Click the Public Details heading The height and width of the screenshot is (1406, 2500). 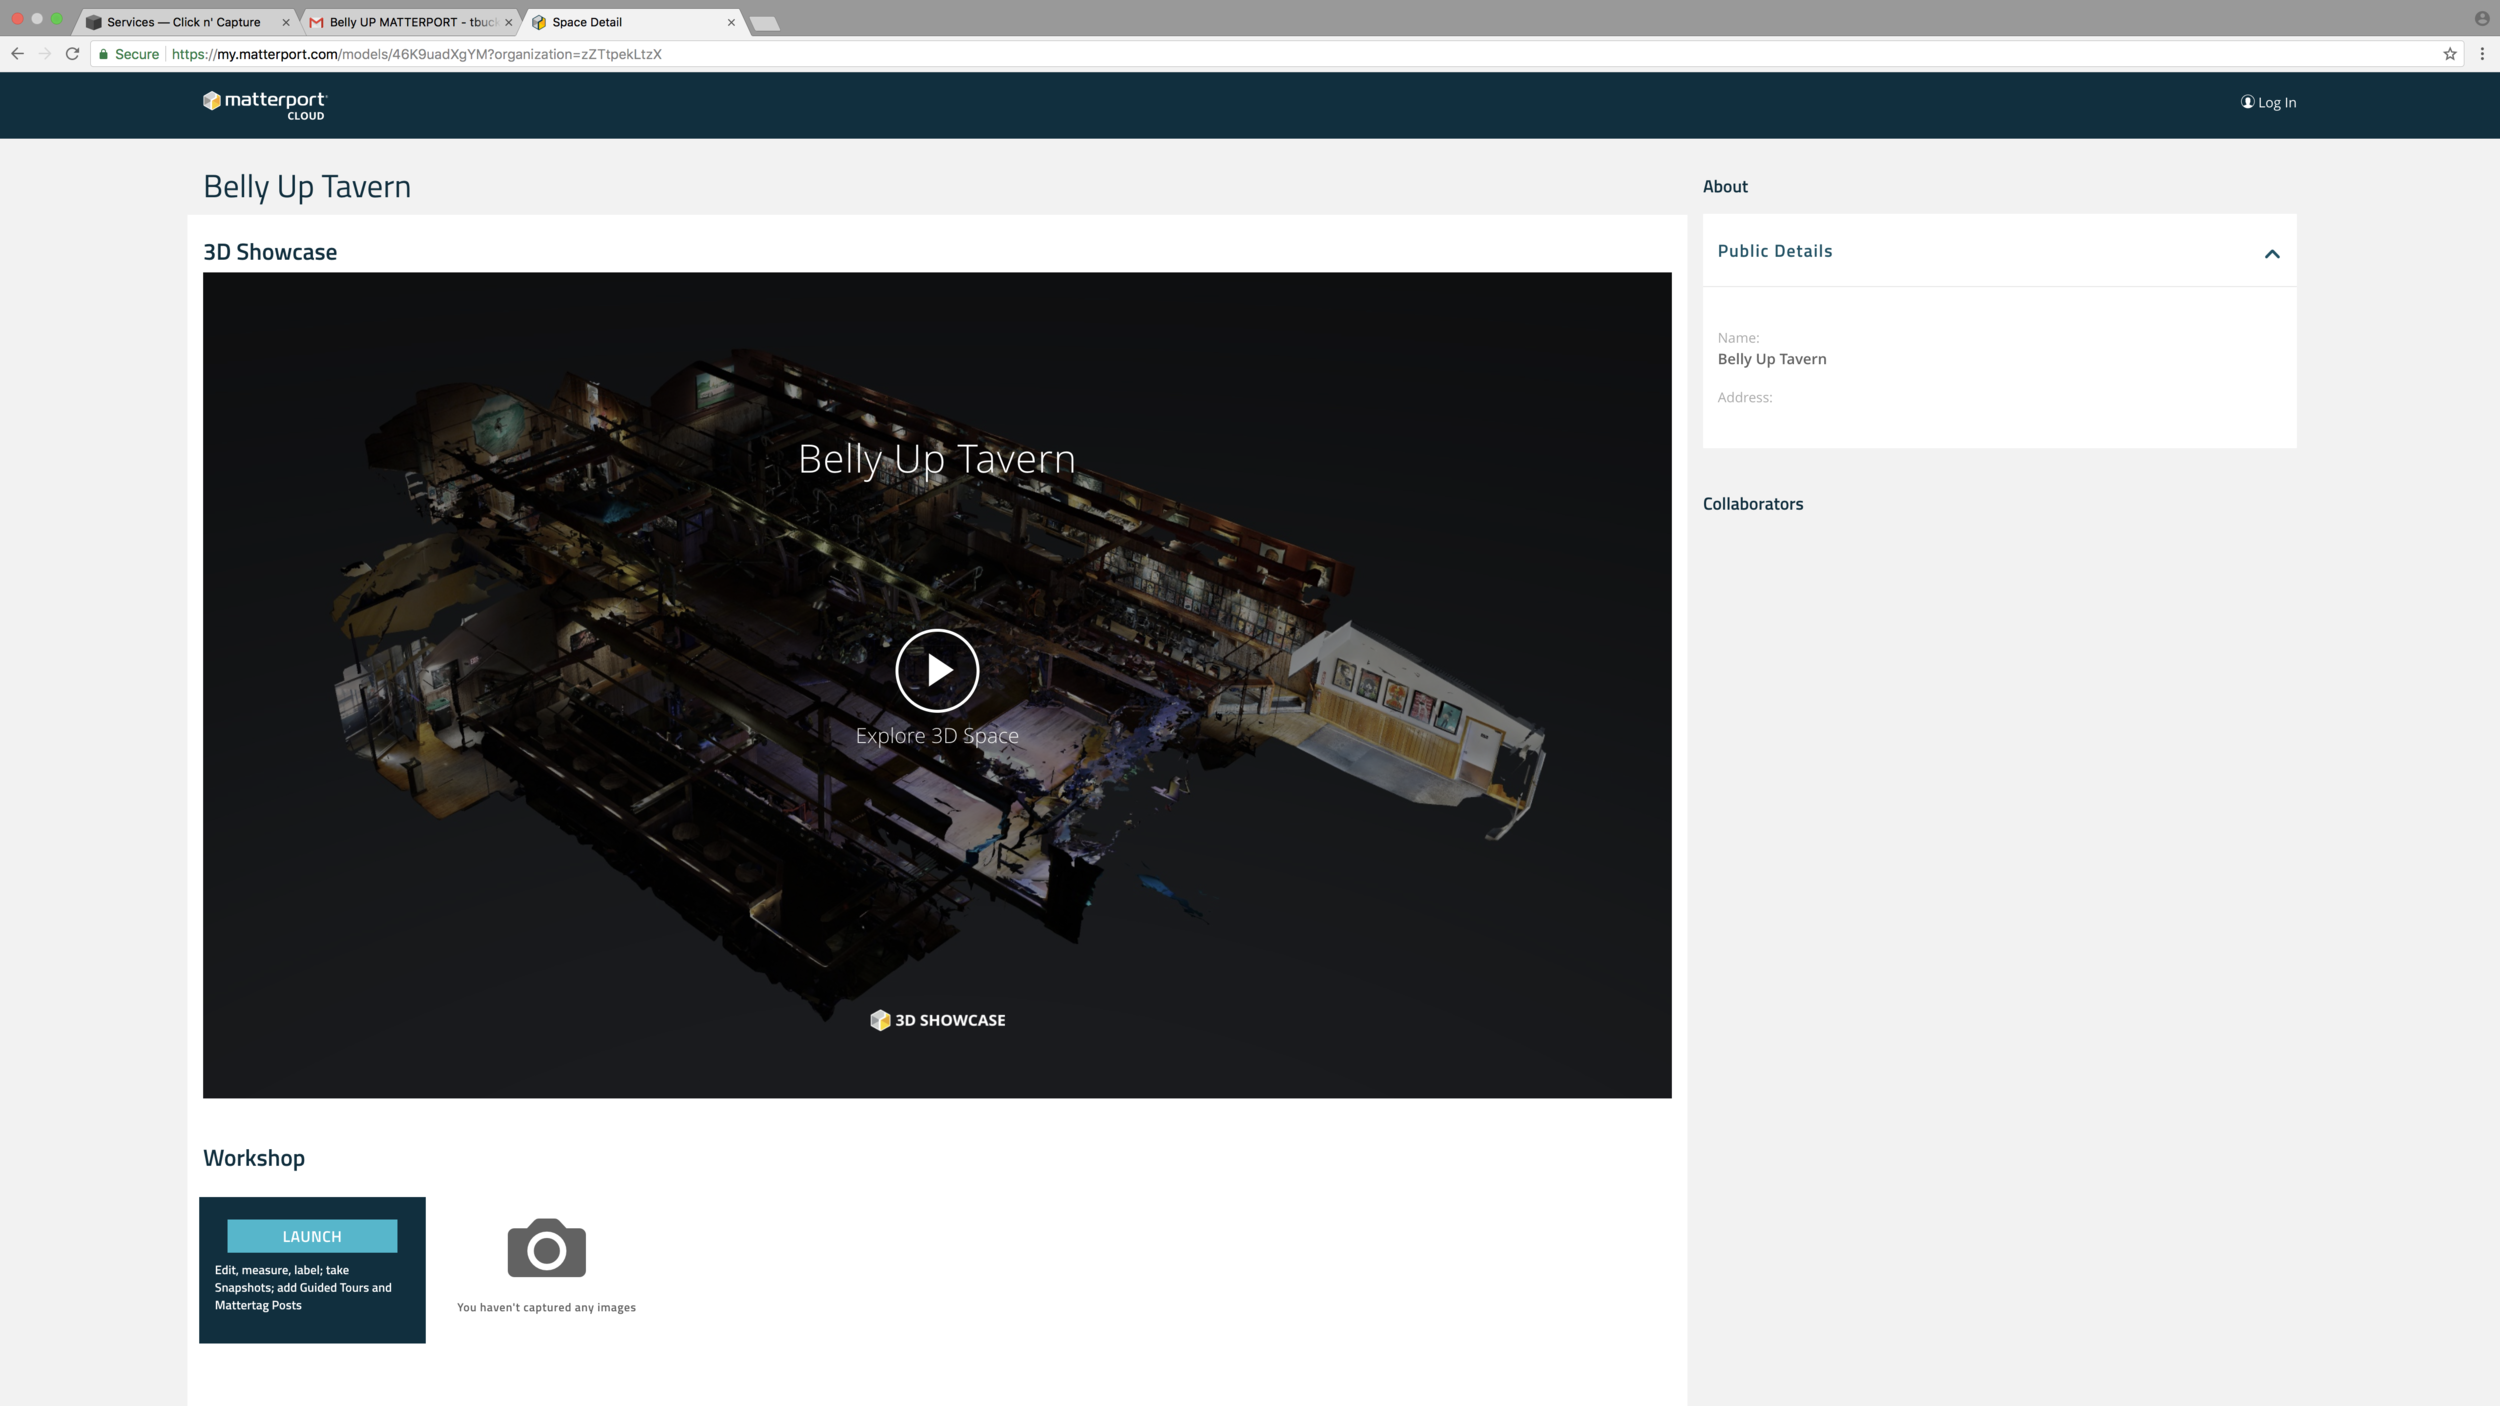1775,251
